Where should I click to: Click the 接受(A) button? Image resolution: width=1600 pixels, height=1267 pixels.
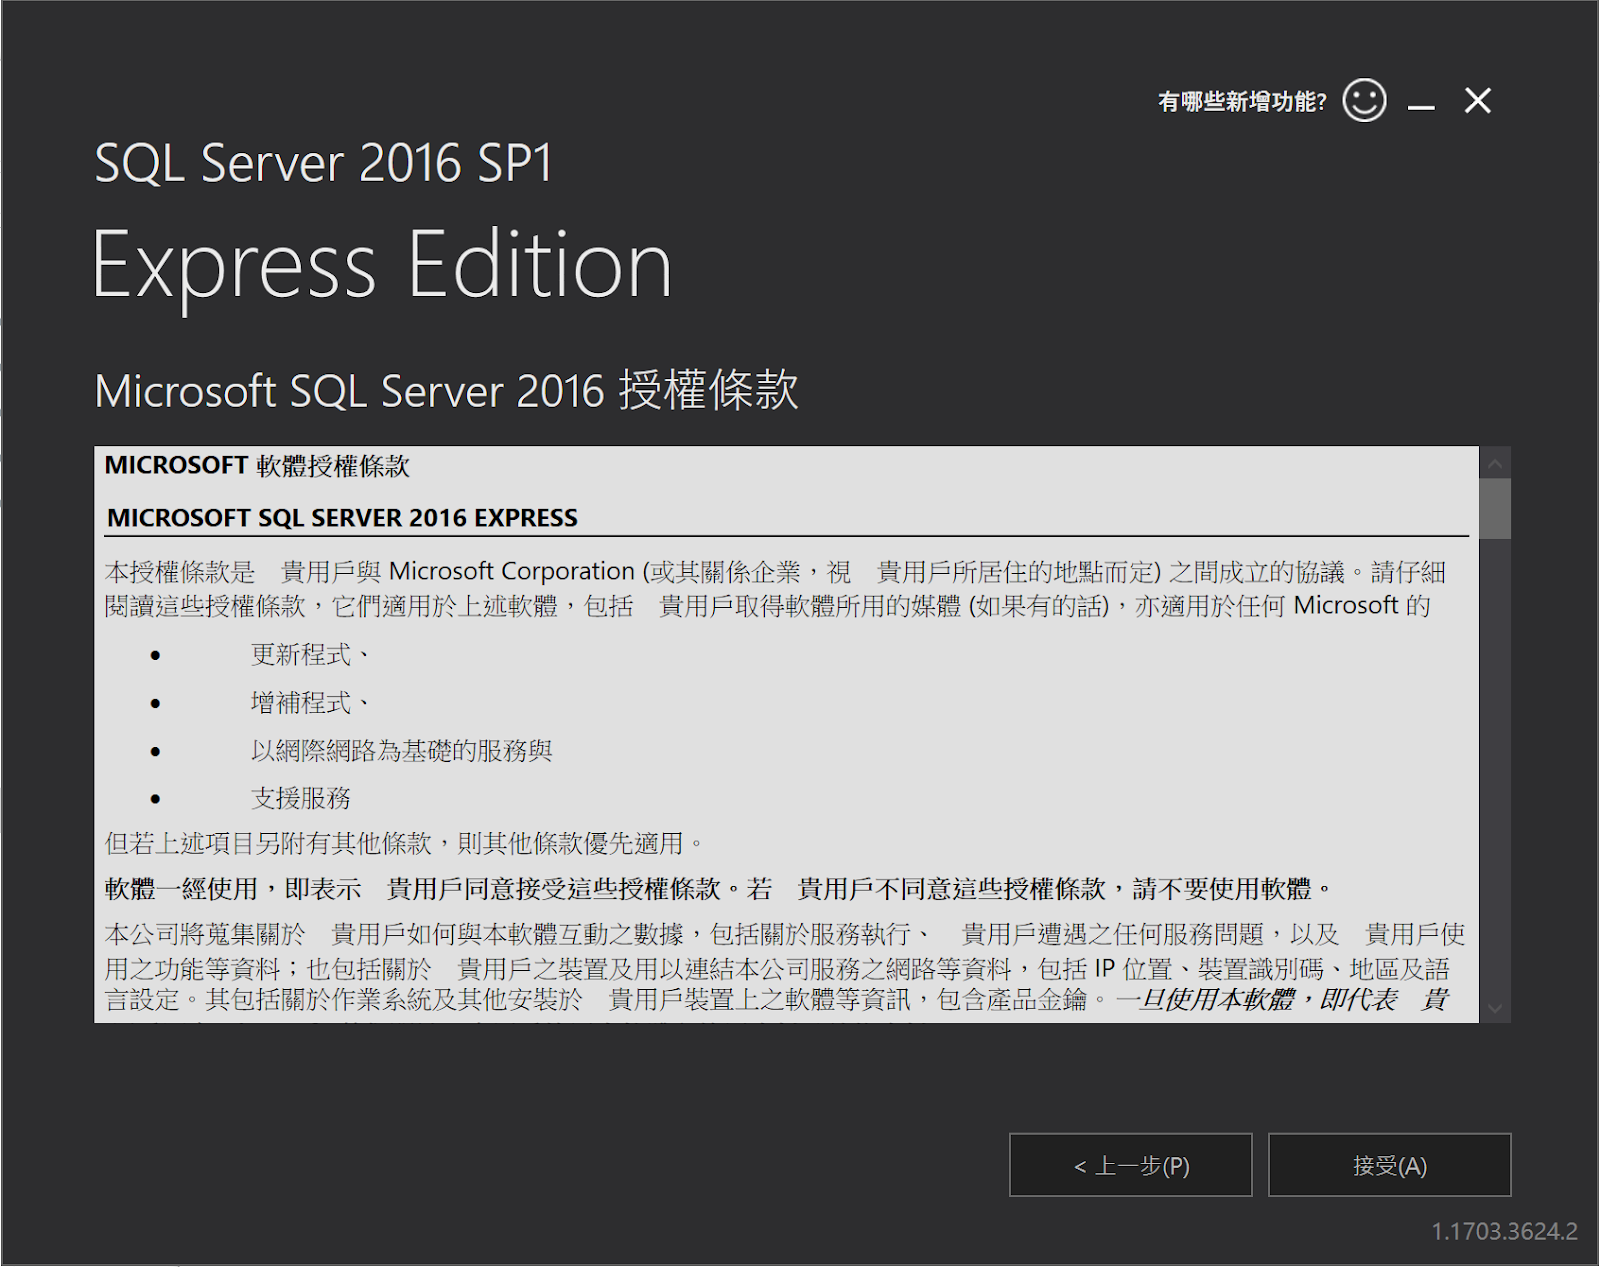1389,1165
